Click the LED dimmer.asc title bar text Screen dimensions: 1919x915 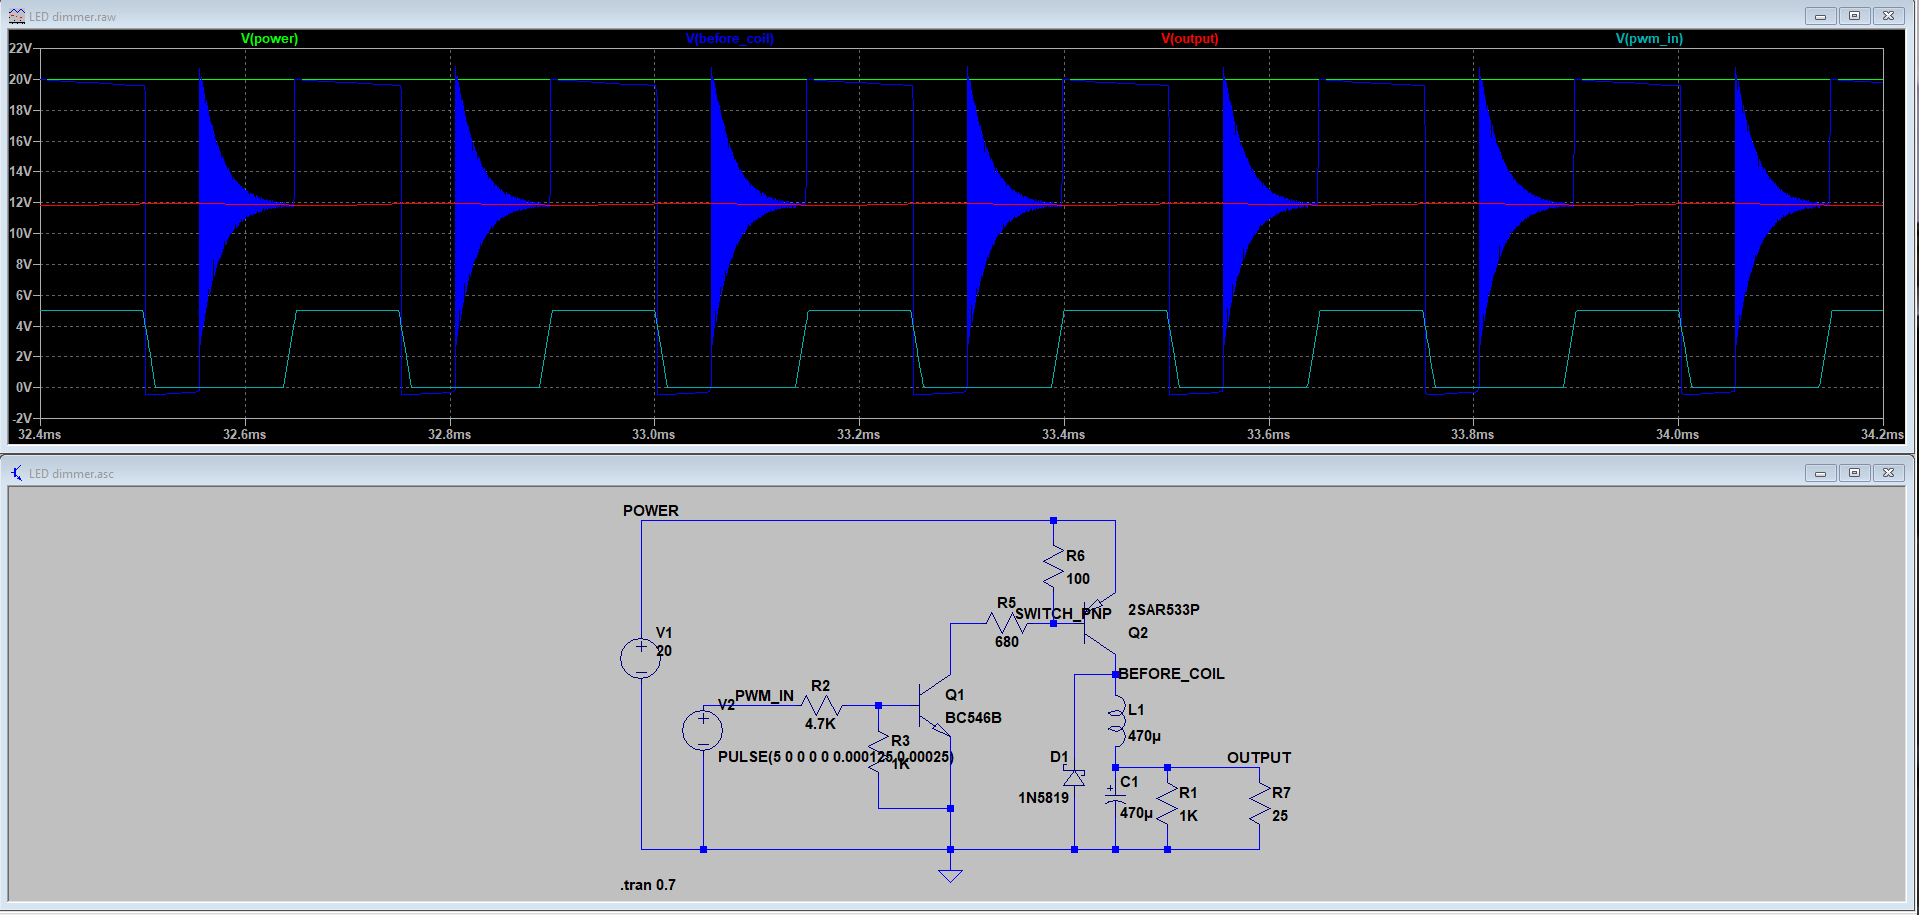(71, 474)
